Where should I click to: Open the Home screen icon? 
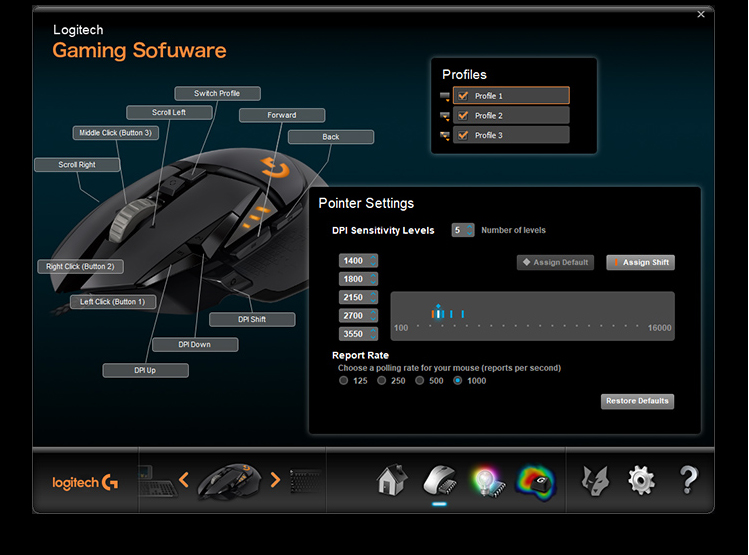[392, 480]
